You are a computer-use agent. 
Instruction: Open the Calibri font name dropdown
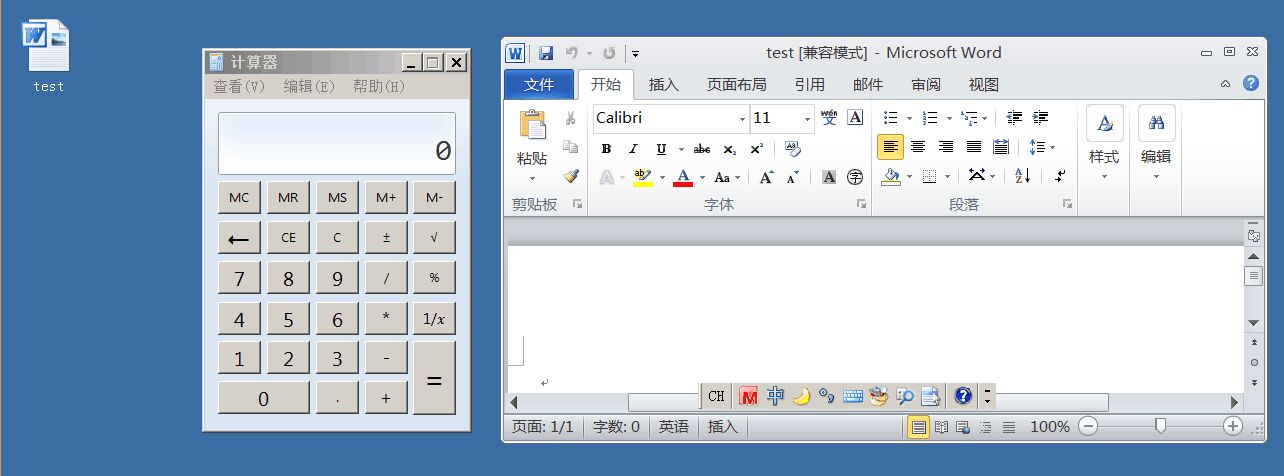point(742,118)
